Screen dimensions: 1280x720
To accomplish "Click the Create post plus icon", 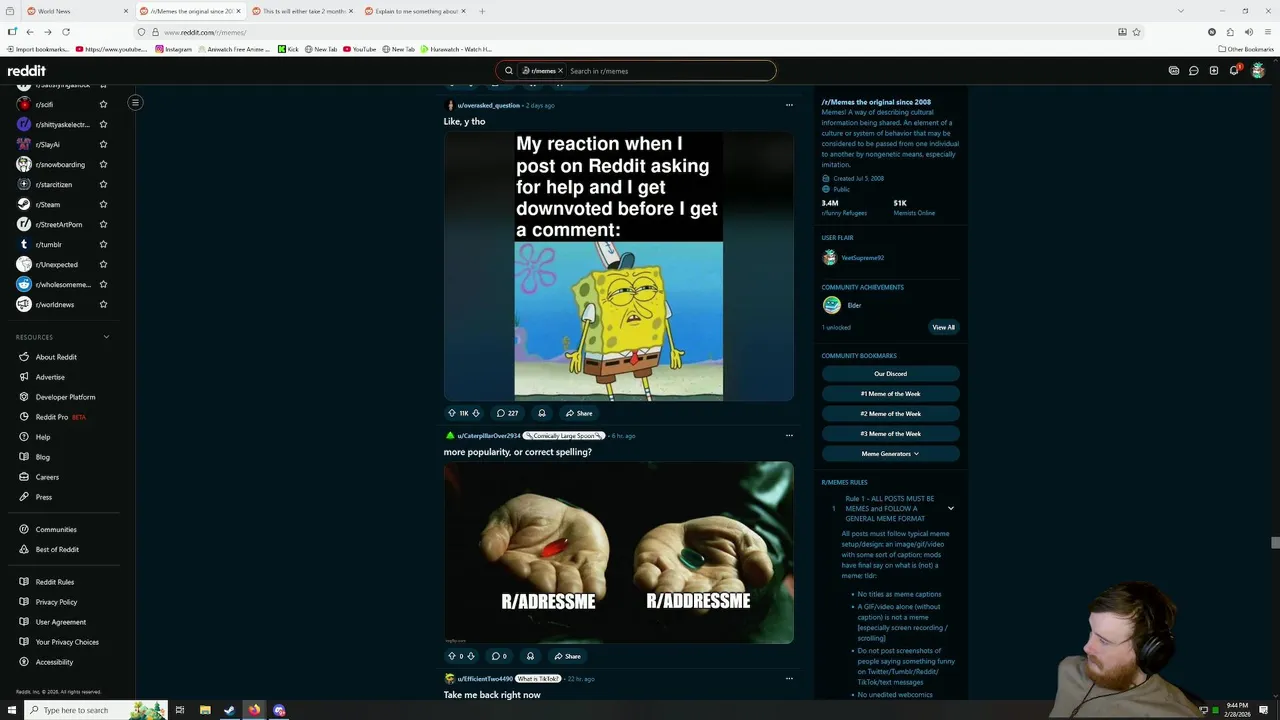I will coord(1214,71).
